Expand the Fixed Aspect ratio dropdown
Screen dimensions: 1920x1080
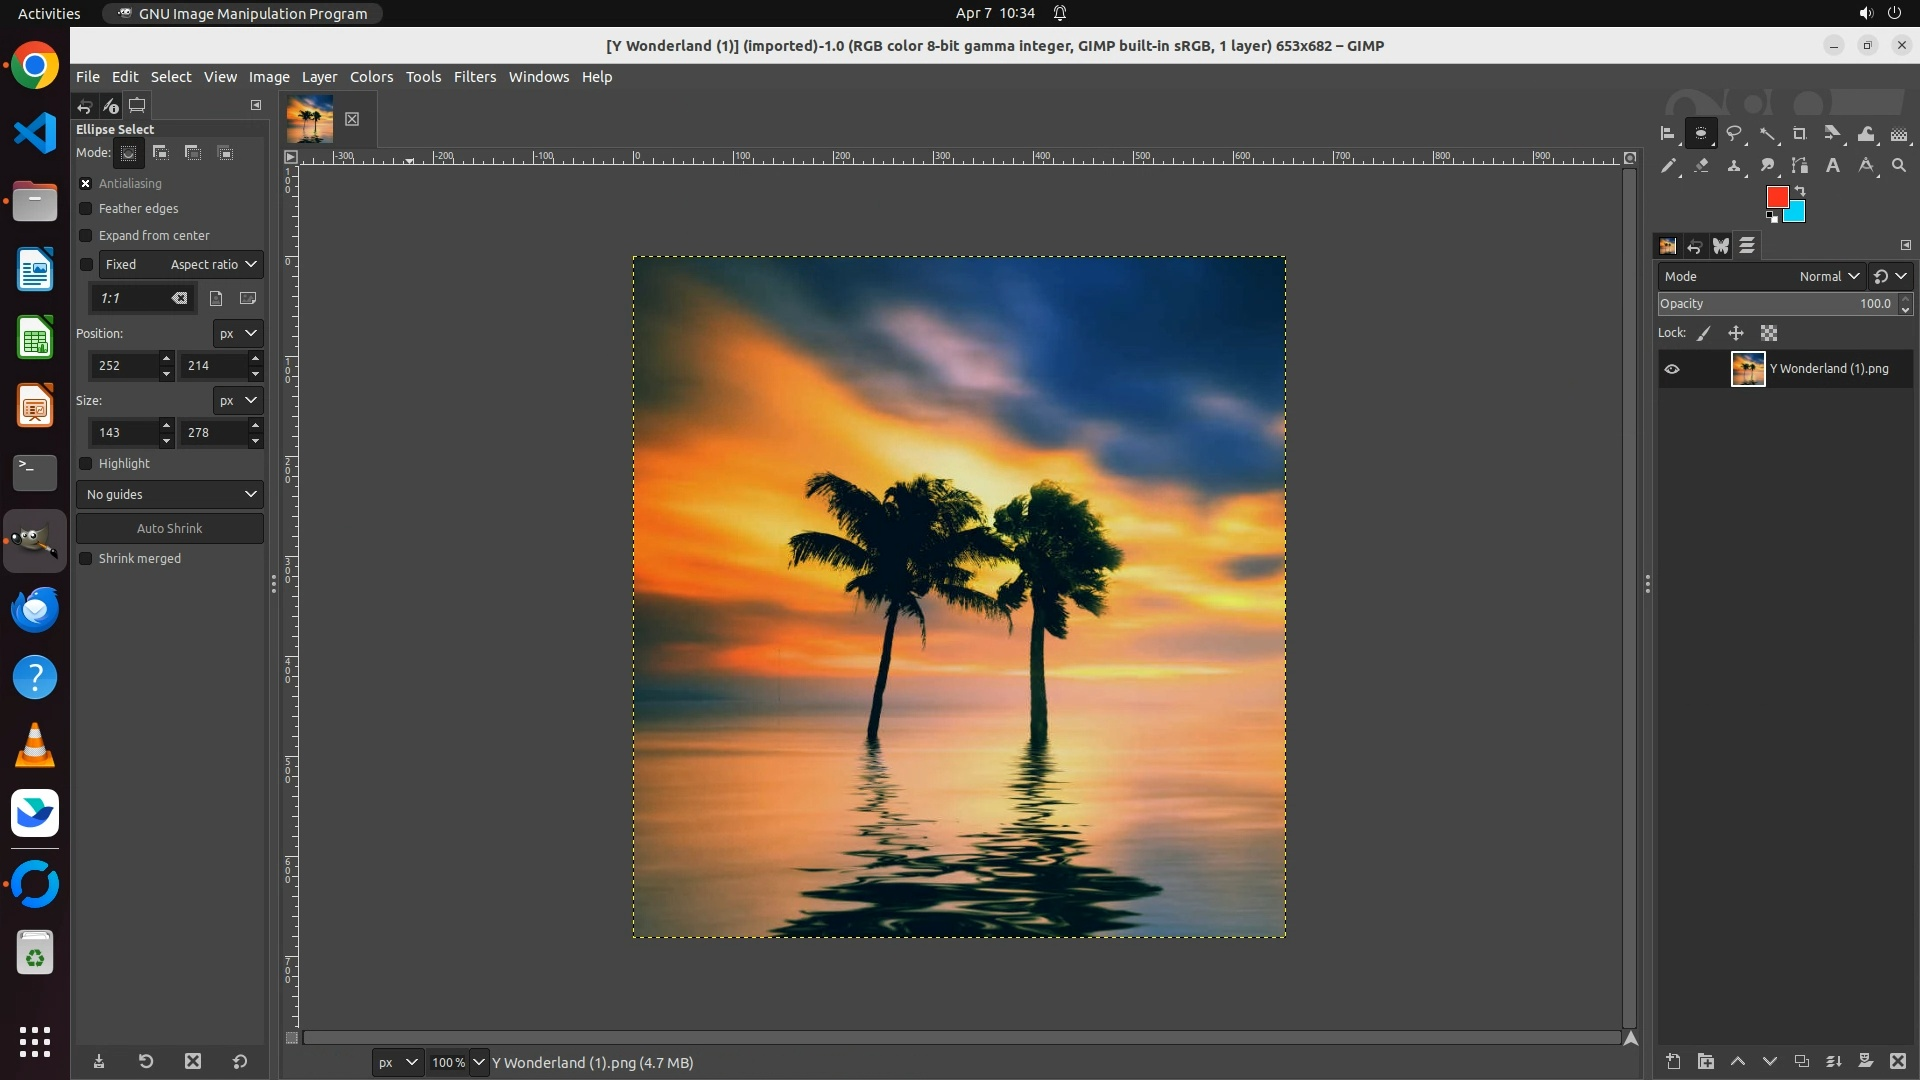click(x=213, y=264)
